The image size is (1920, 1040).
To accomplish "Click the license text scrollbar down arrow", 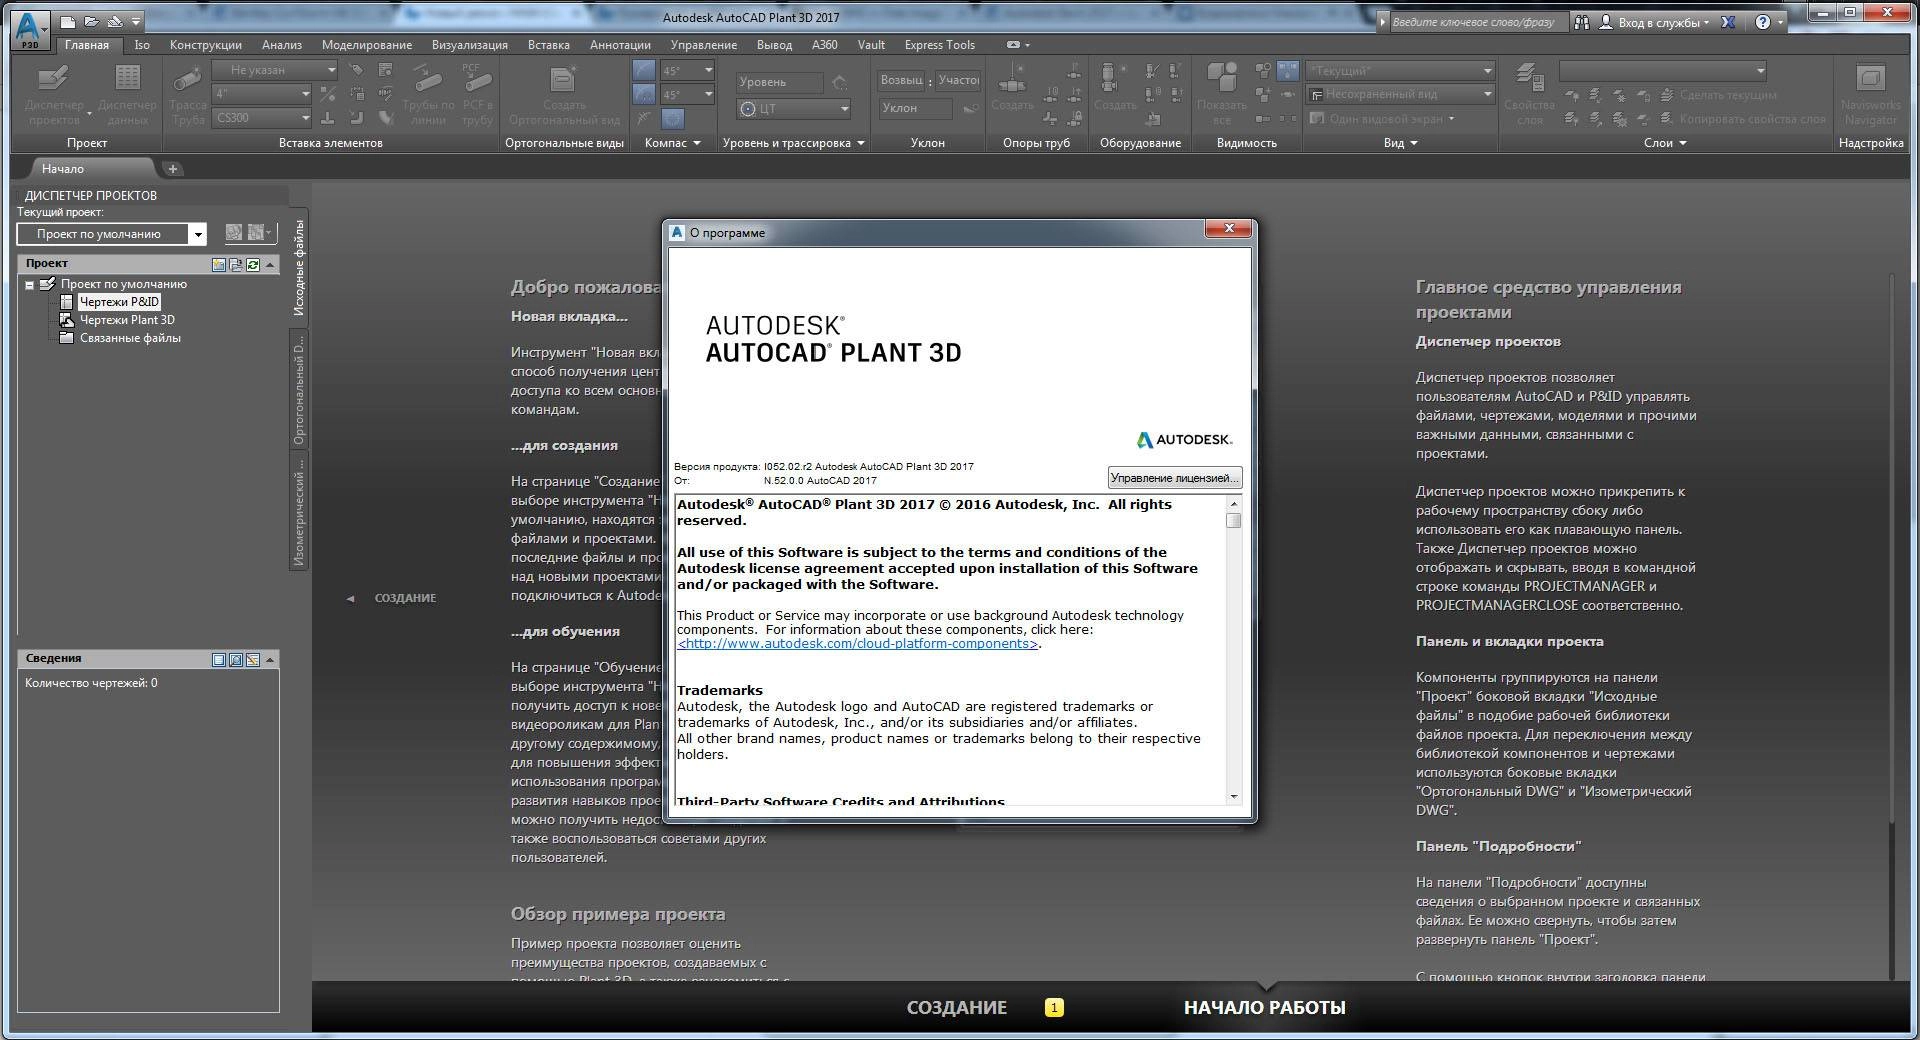I will (1234, 797).
